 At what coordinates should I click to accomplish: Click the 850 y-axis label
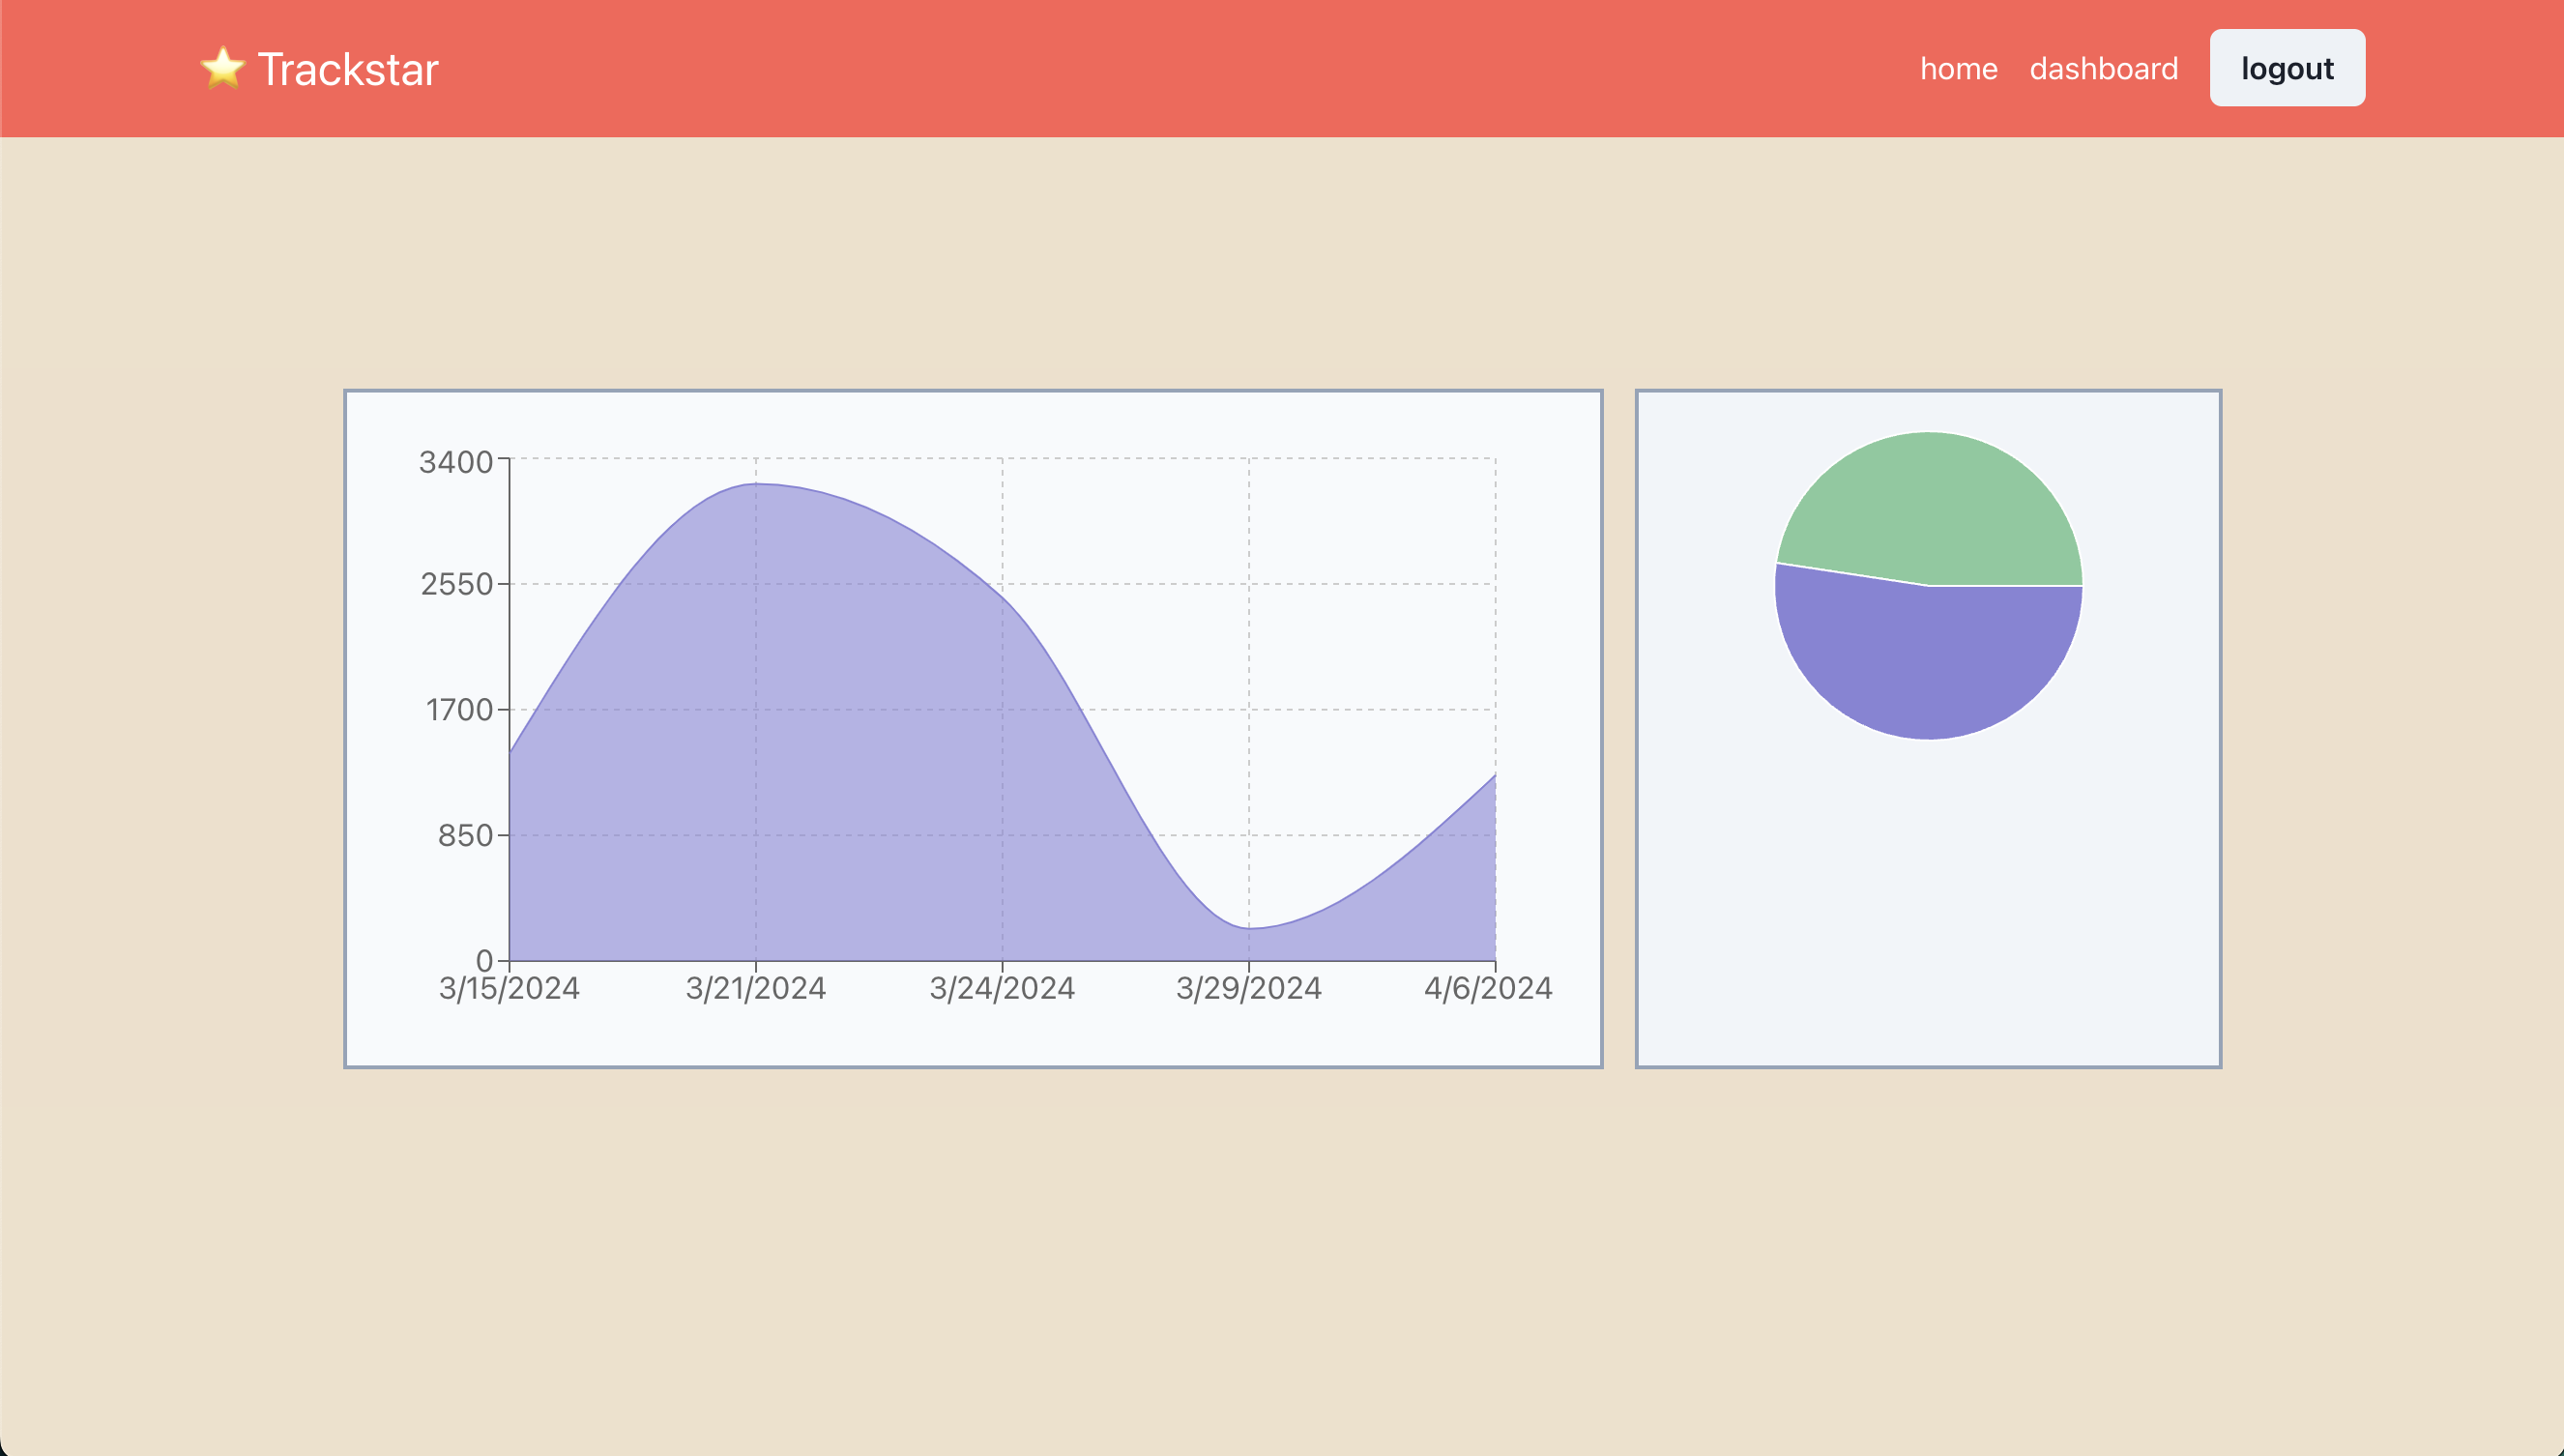[x=465, y=835]
